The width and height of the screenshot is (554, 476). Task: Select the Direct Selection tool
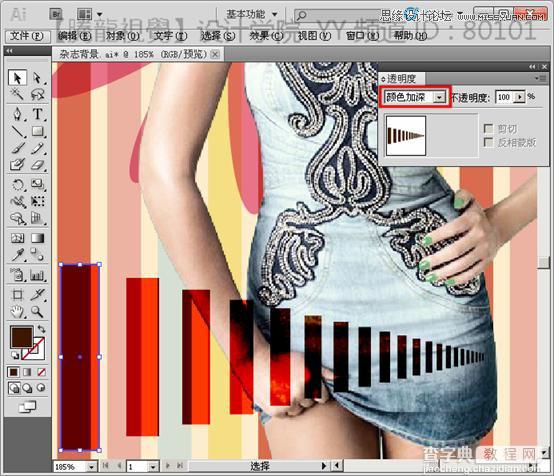[x=37, y=77]
